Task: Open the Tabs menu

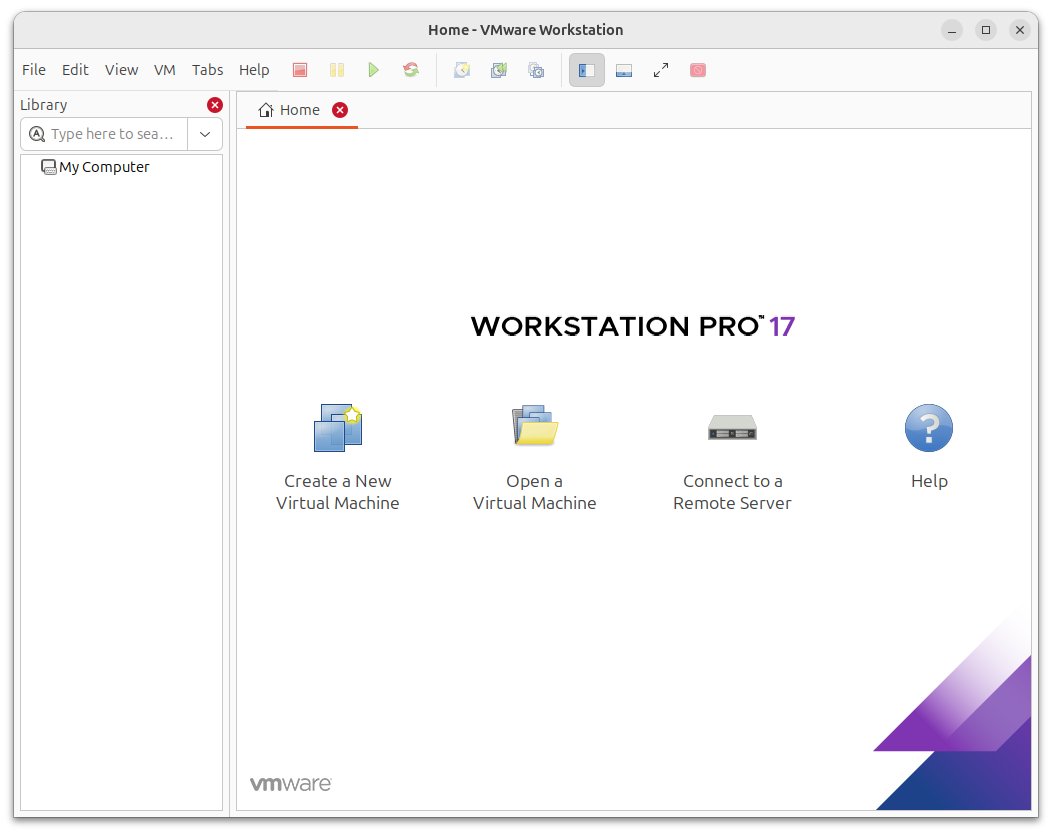Action: pos(207,69)
